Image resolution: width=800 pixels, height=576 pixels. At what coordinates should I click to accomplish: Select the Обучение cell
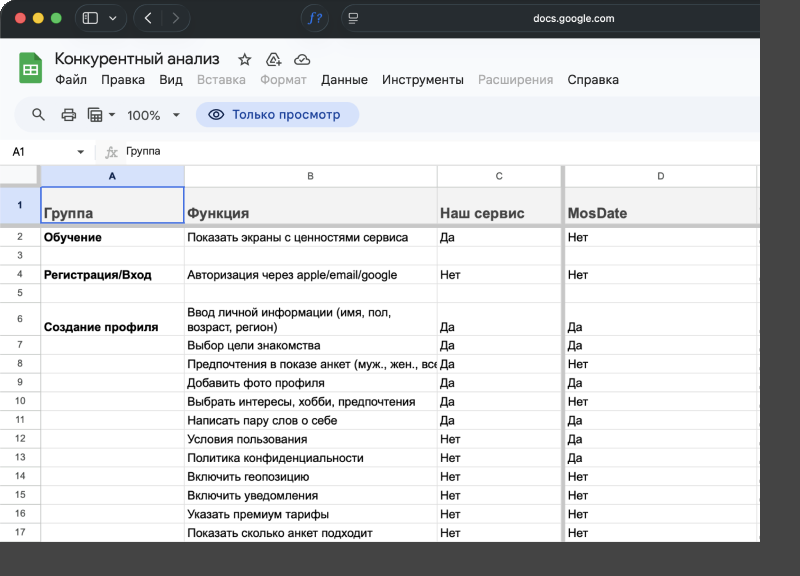pos(112,237)
